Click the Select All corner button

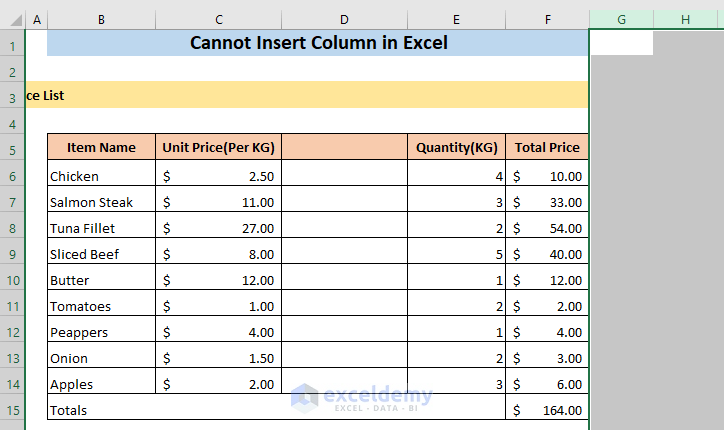[11, 19]
